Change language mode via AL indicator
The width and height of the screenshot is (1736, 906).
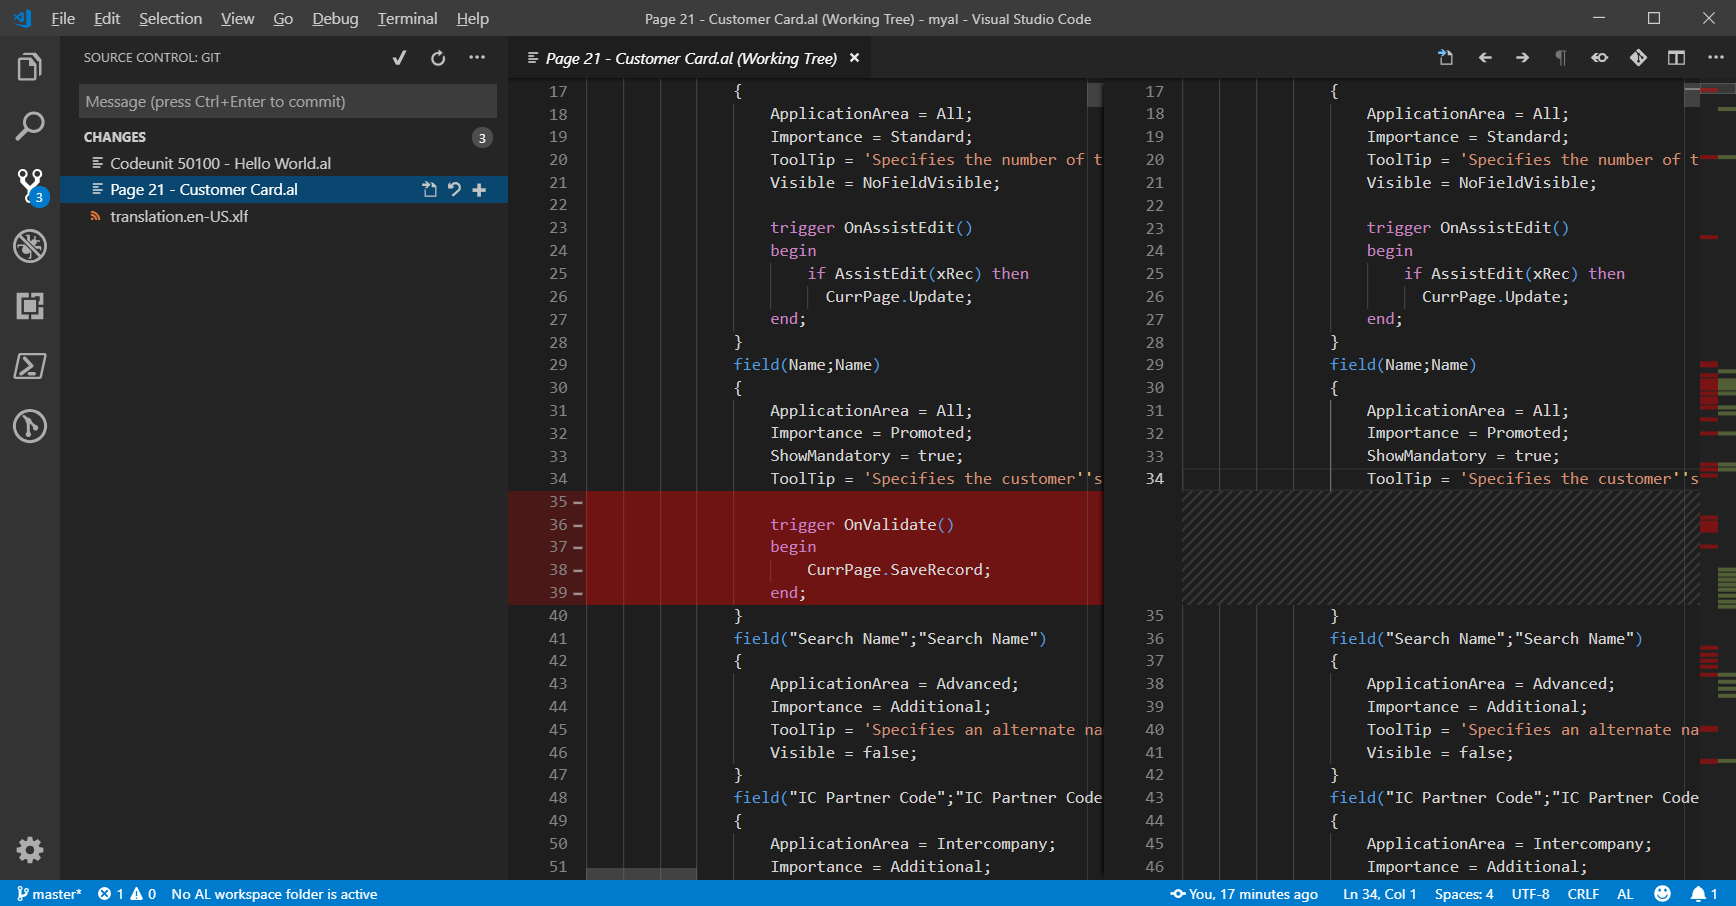point(1625,894)
